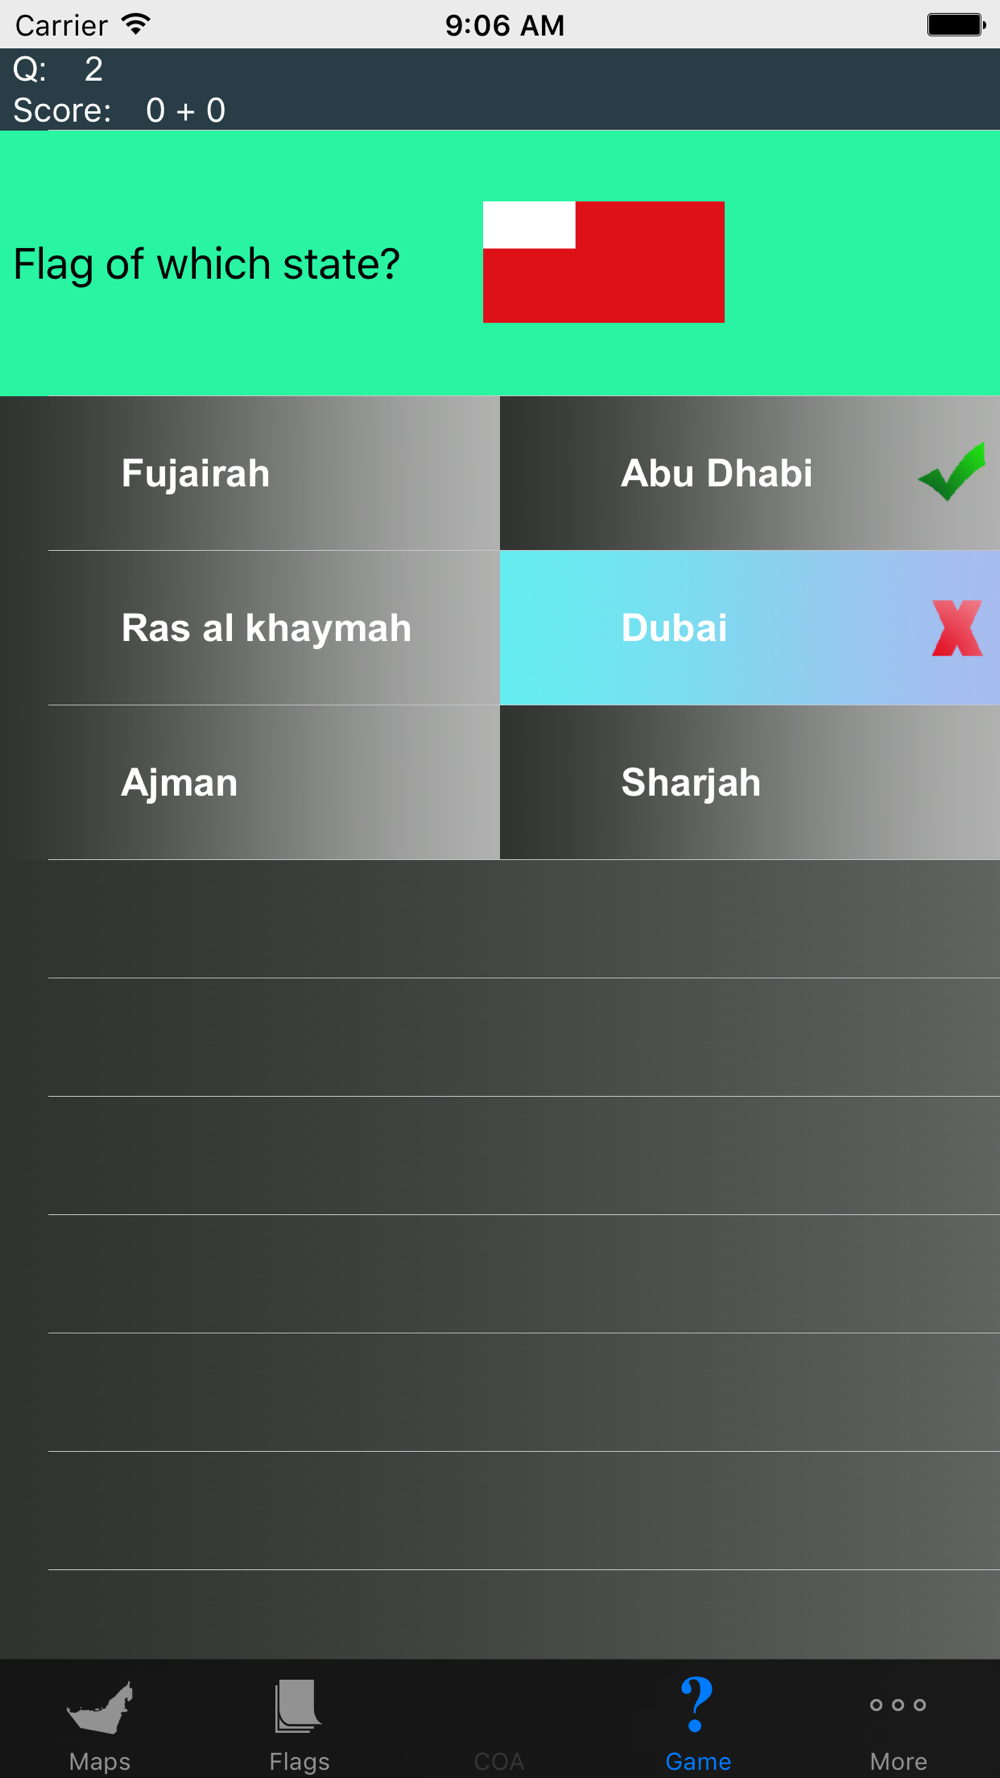Screen dimensions: 1000x1778
Task: Choose Abu Dhabi as the answer
Action: [750, 473]
